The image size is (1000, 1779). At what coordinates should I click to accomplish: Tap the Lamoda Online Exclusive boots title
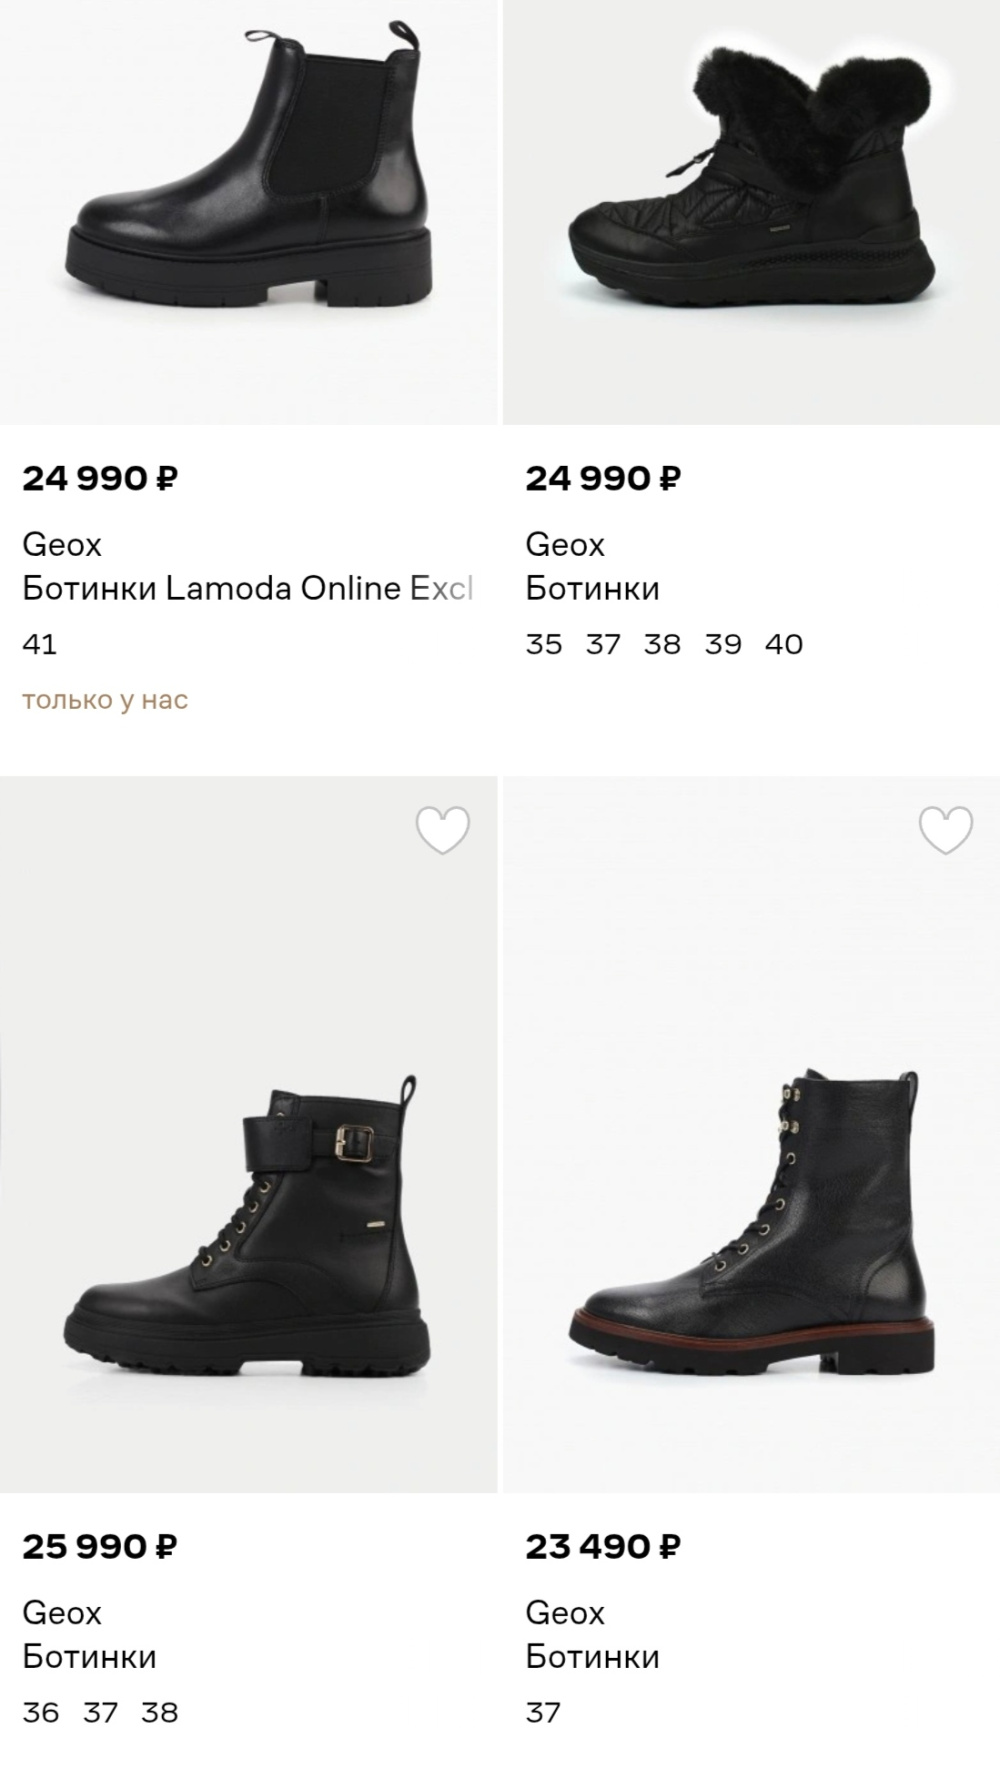(247, 588)
